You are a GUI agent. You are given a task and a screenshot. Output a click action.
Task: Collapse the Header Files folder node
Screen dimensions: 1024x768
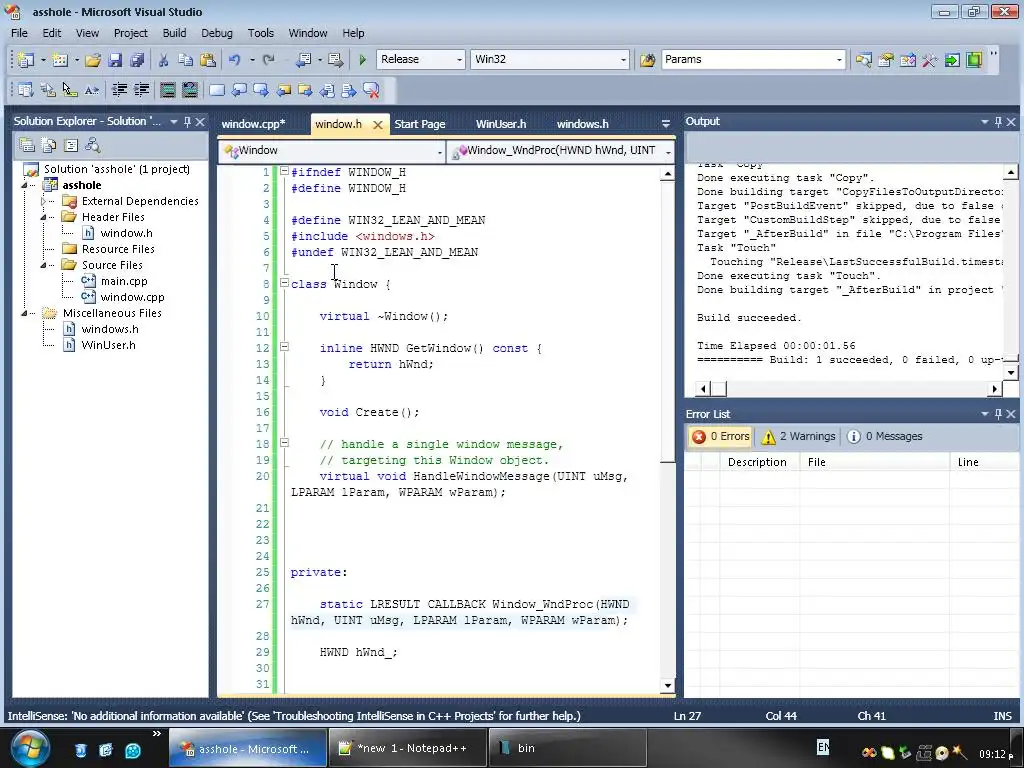pos(43,217)
